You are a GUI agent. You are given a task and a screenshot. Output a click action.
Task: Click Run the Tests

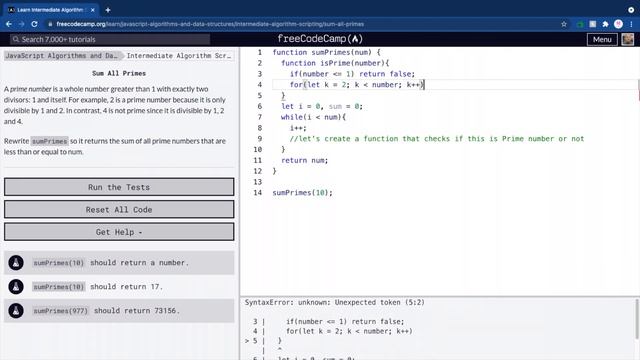(x=119, y=187)
